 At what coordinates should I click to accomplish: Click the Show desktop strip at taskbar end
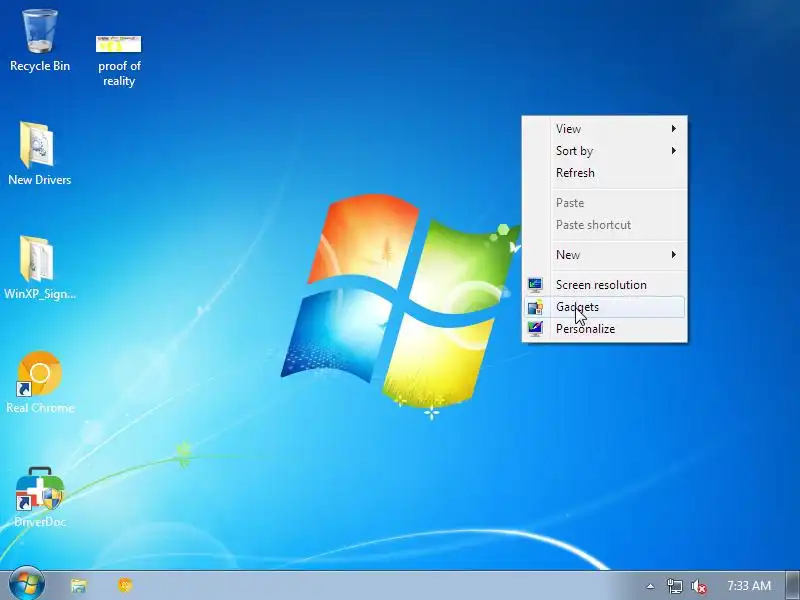pos(793,585)
